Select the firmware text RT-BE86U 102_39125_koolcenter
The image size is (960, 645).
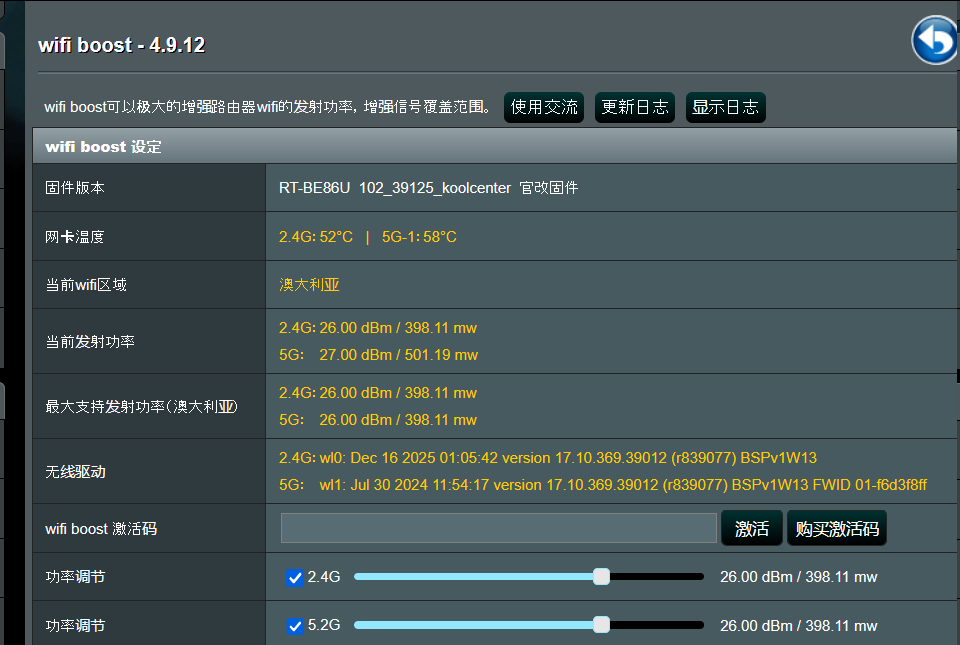(395, 188)
